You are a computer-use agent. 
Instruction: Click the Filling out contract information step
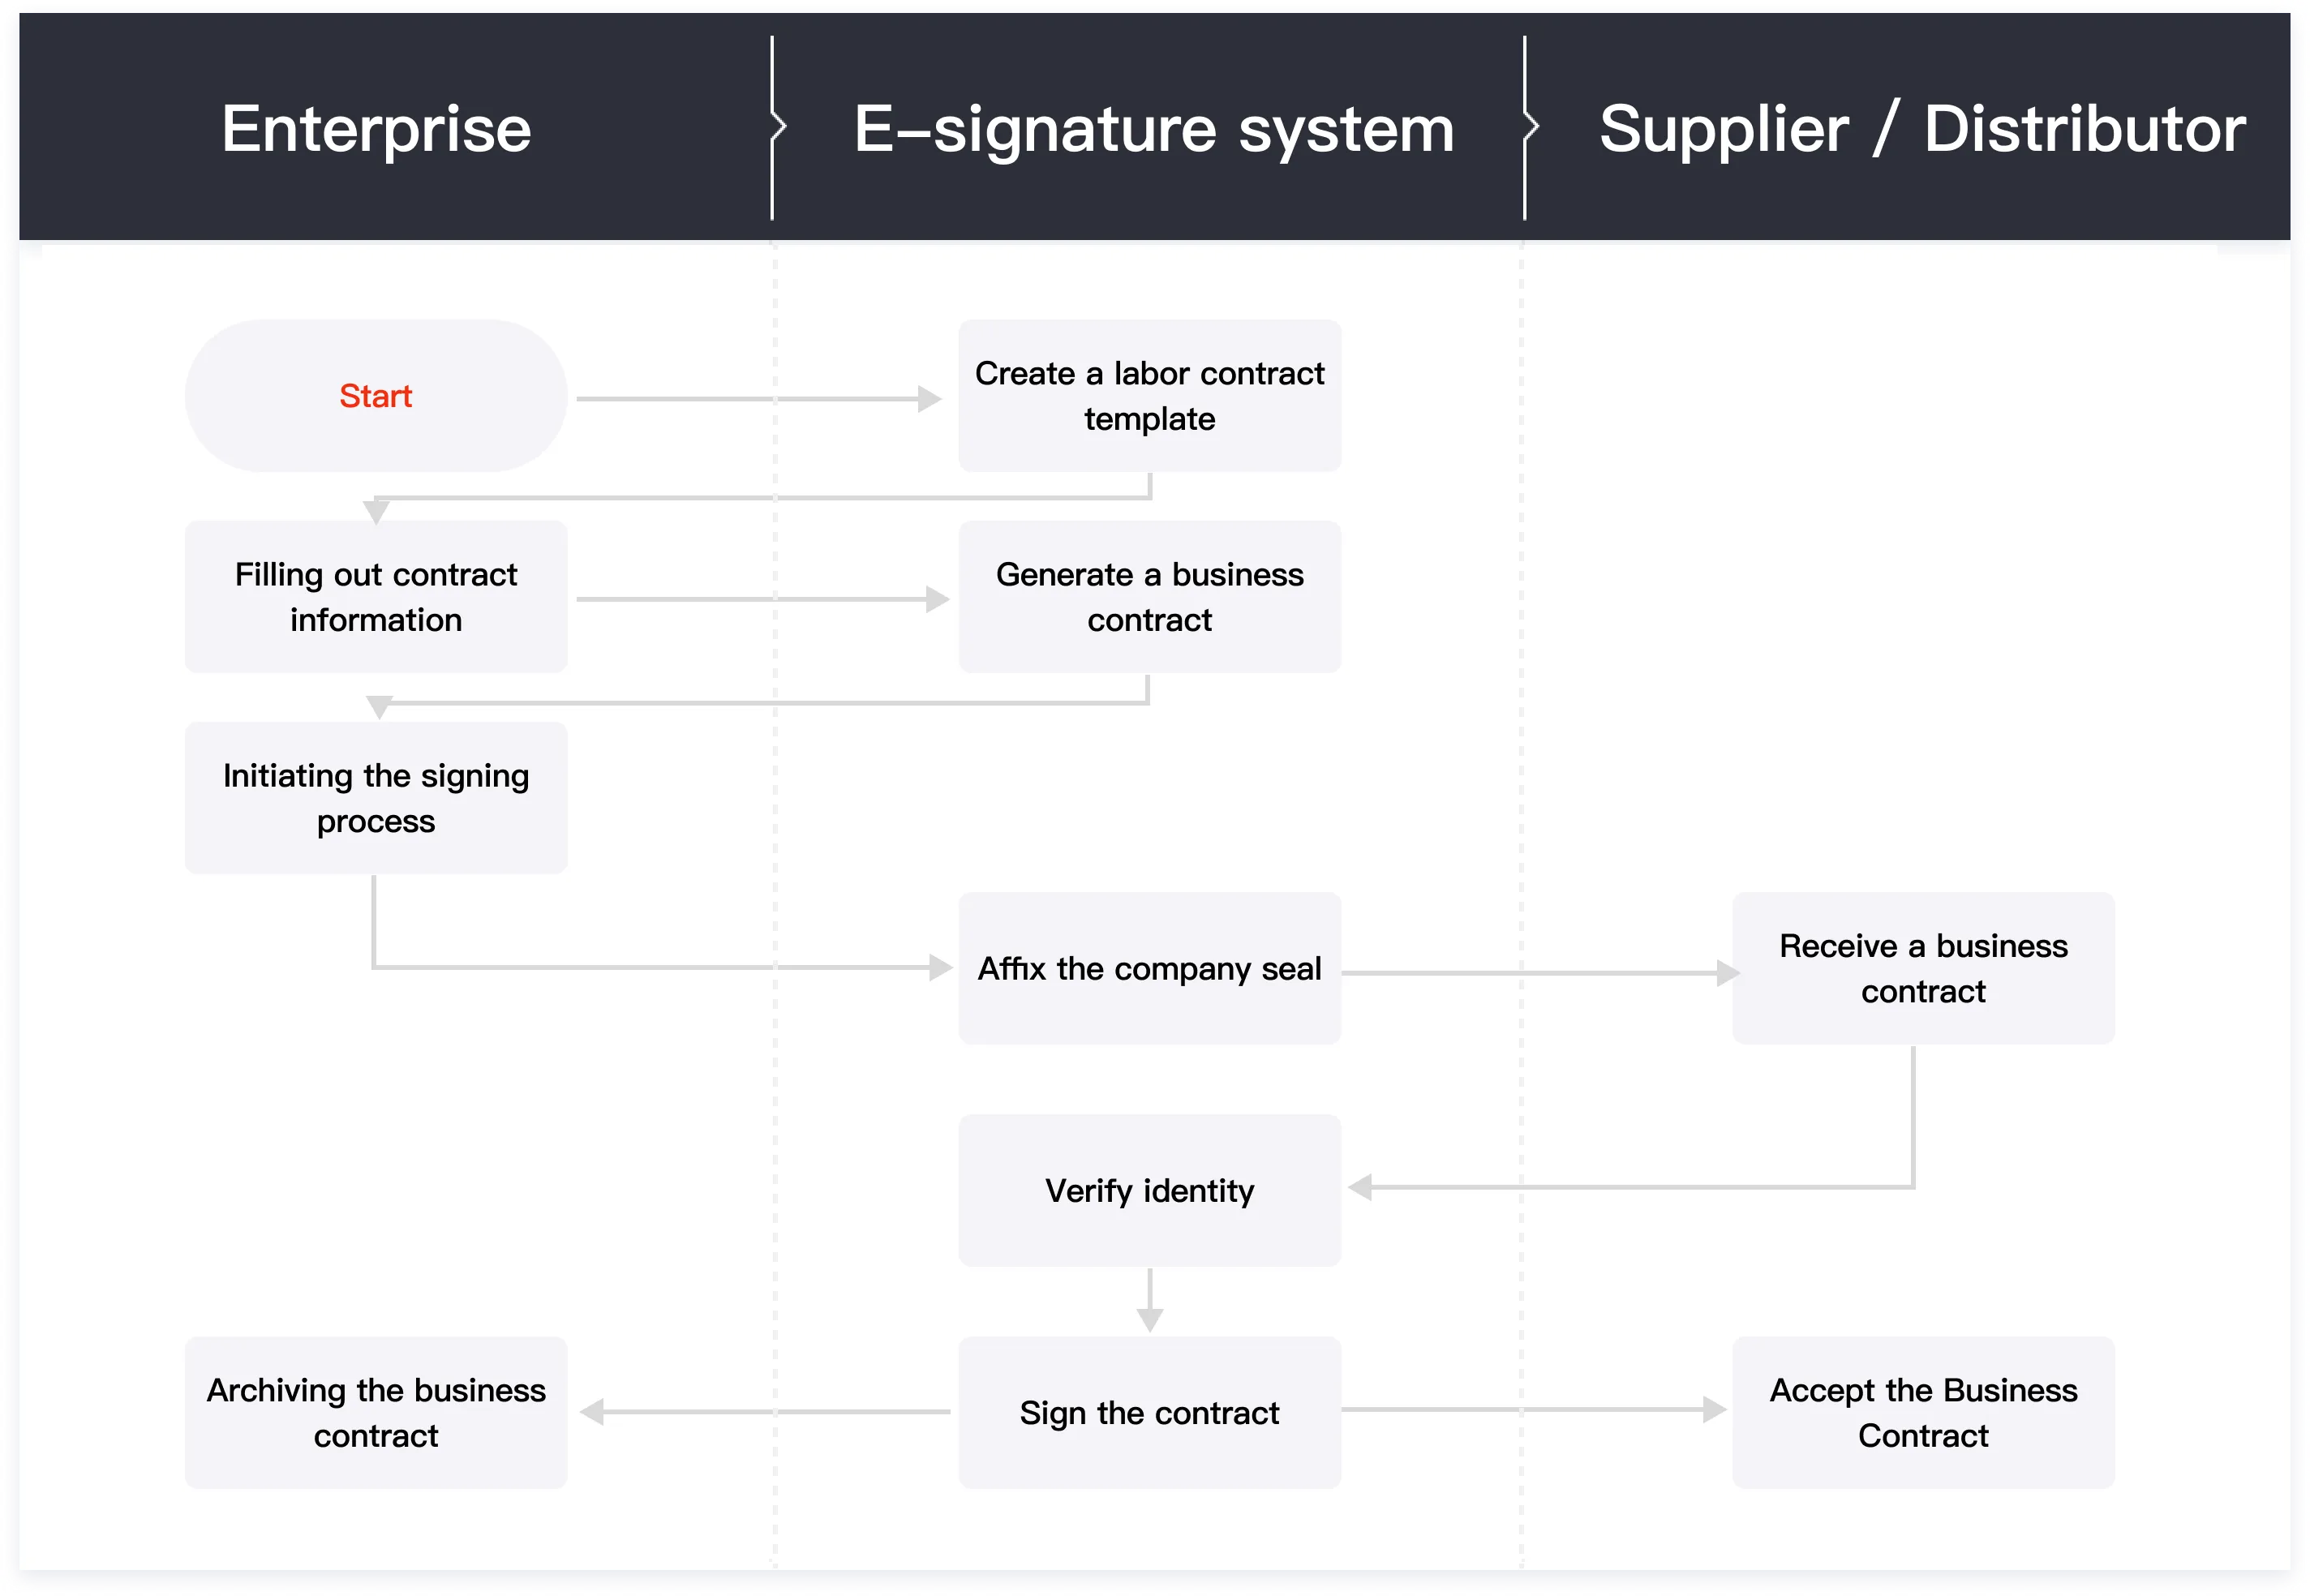click(x=375, y=597)
